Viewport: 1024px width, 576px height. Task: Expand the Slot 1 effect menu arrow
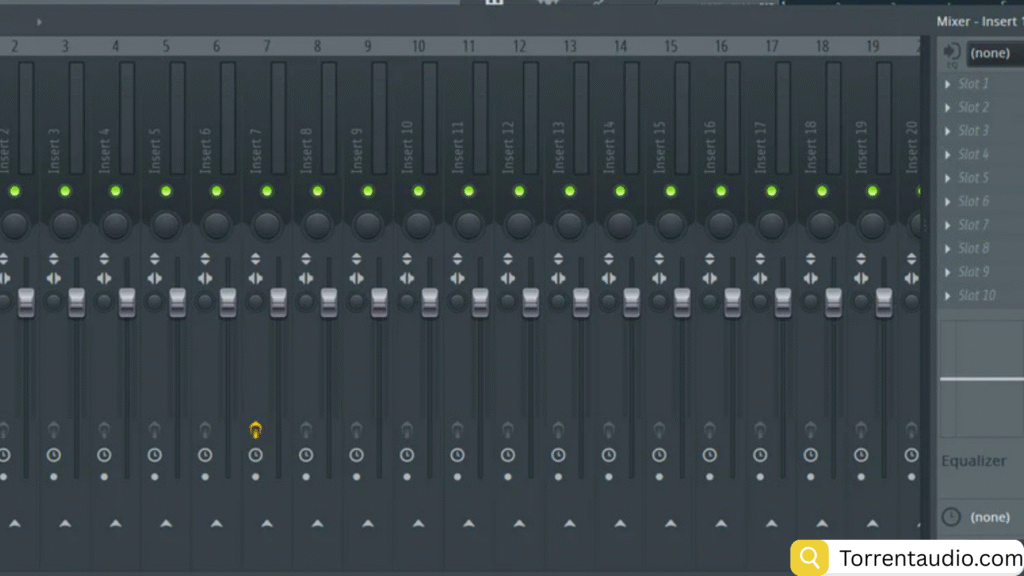pos(948,84)
